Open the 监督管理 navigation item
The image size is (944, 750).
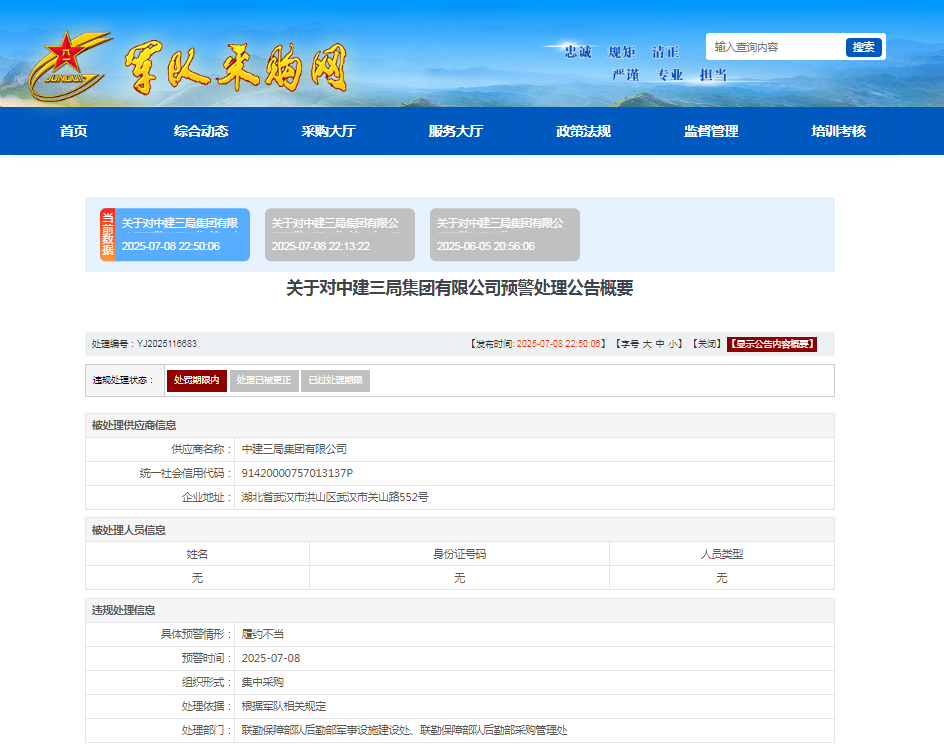(711, 131)
